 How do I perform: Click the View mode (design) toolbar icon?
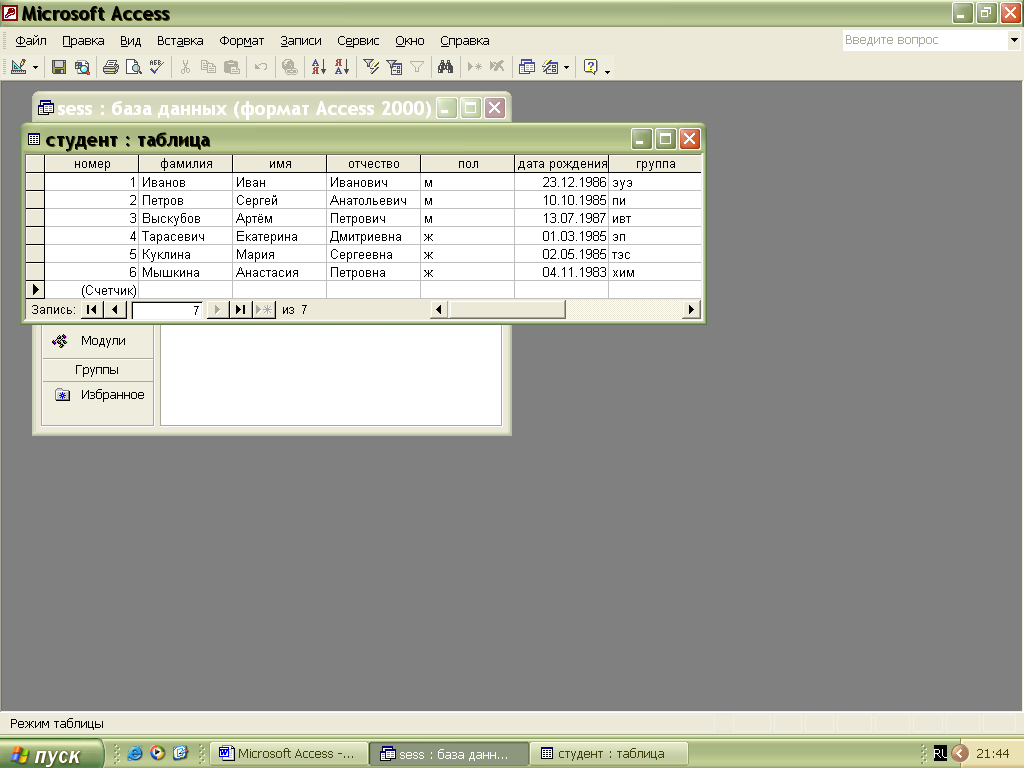pyautogui.click(x=18, y=67)
